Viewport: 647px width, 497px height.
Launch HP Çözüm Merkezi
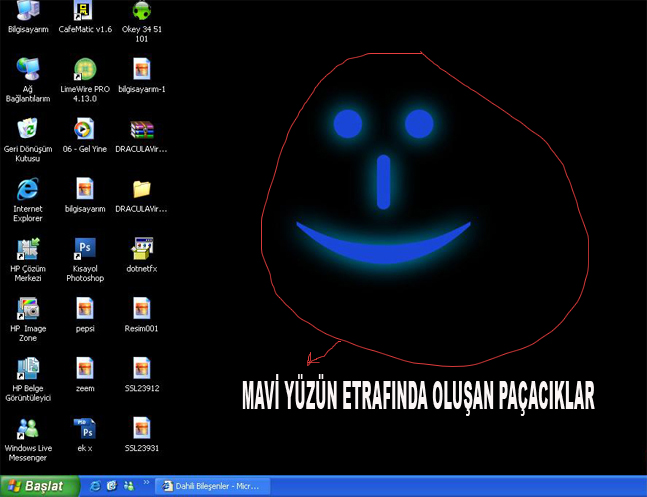28,248
